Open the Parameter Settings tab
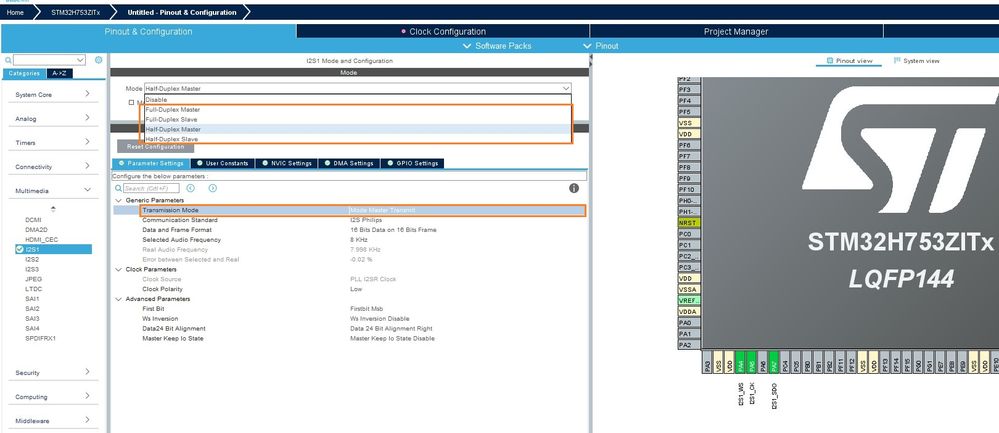Viewport: 999px width, 433px height. 150,163
